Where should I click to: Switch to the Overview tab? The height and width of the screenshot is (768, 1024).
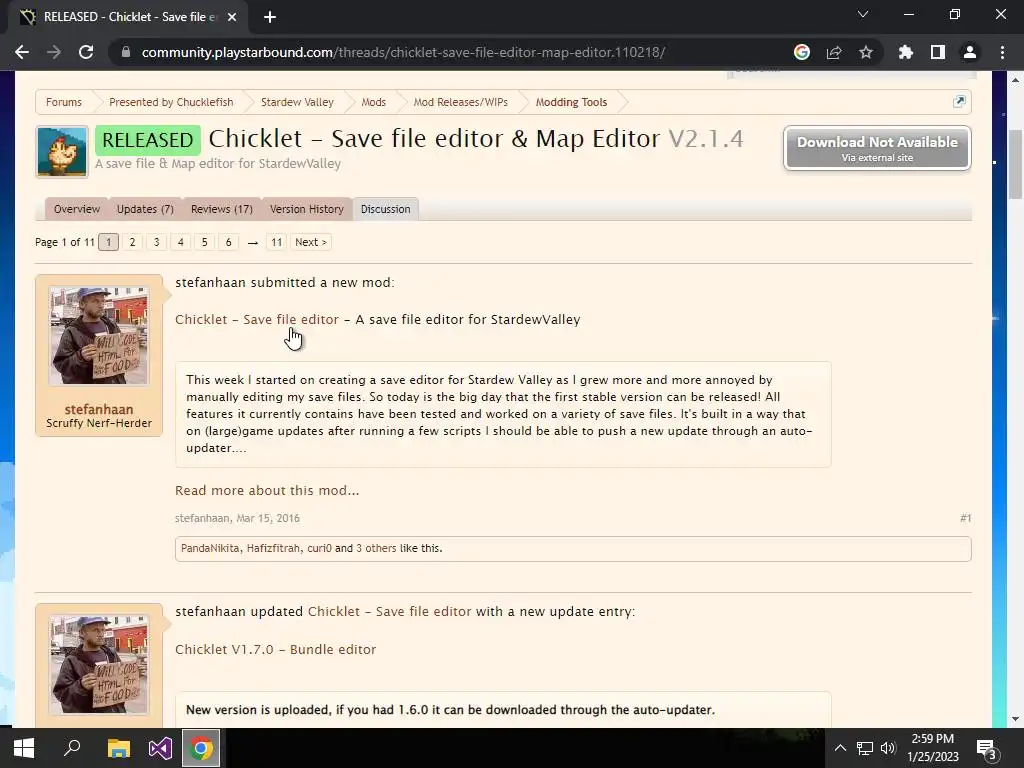pos(77,209)
